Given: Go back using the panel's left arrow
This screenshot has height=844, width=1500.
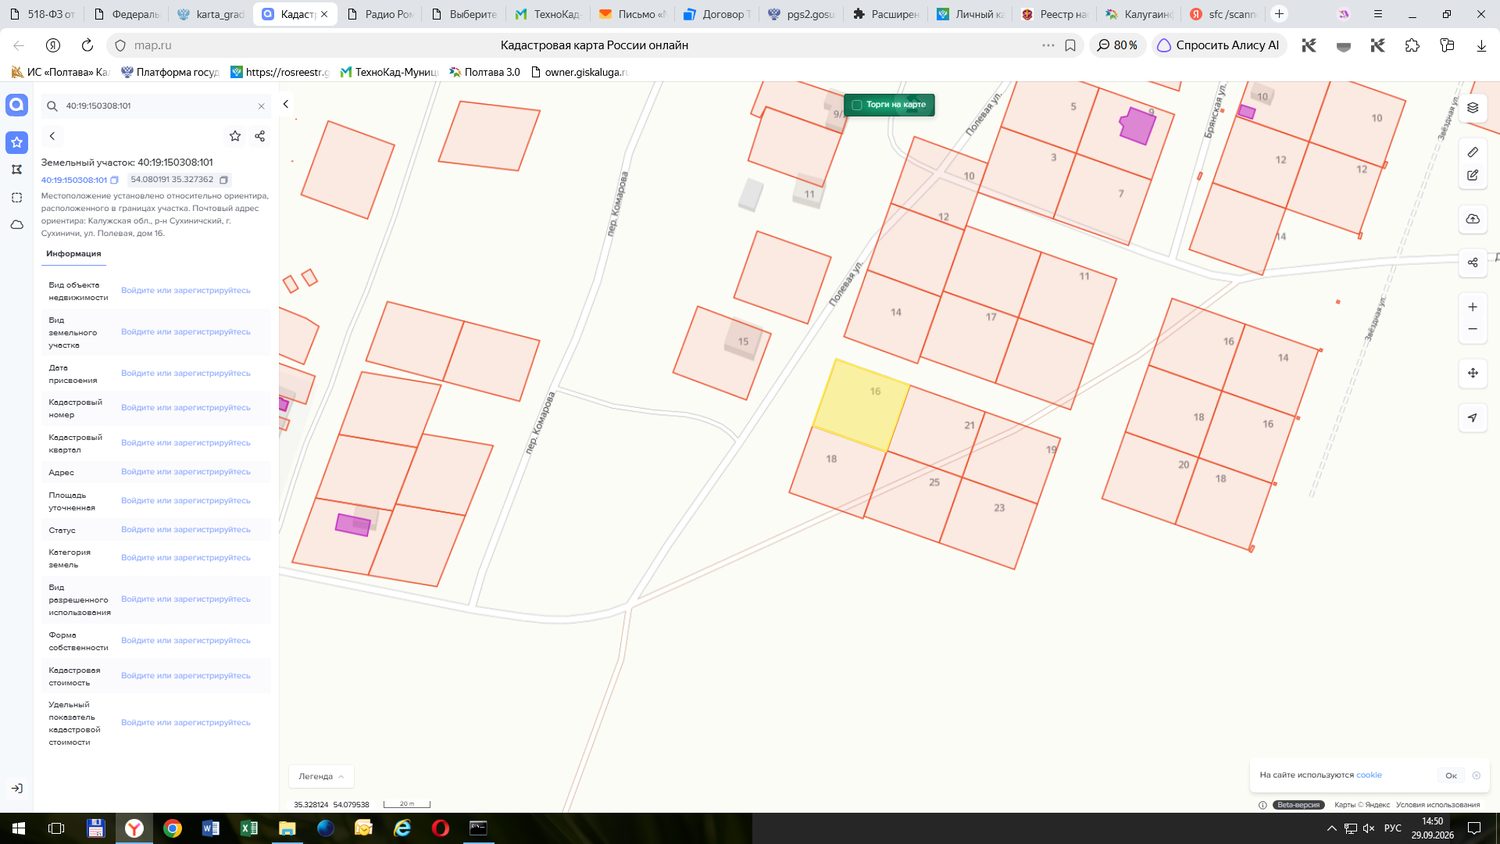Looking at the screenshot, I should [x=52, y=136].
